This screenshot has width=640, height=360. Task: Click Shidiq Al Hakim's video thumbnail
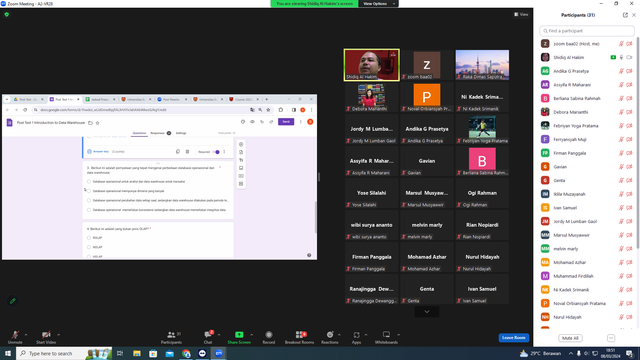pyautogui.click(x=371, y=65)
